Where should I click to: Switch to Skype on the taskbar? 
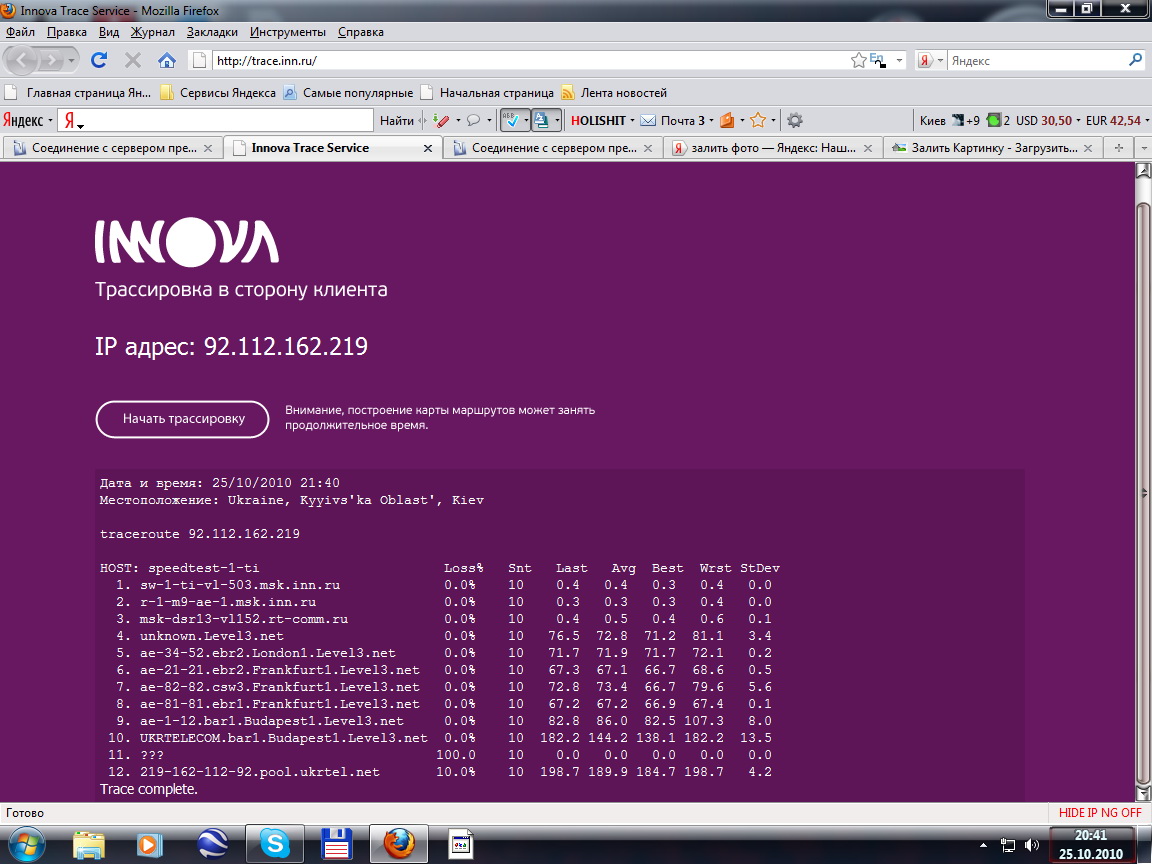275,844
